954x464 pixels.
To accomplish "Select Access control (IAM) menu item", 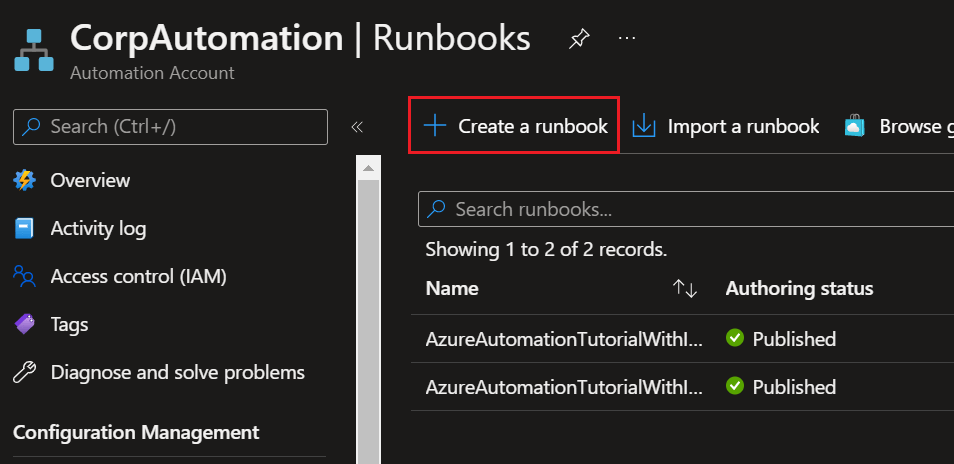I will click(x=138, y=276).
